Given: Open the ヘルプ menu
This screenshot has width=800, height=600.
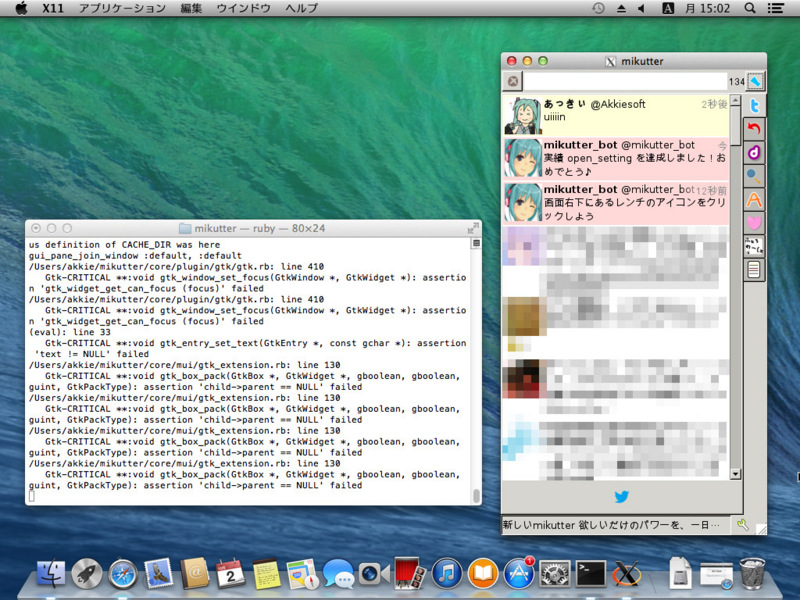Looking at the screenshot, I should (301, 8).
